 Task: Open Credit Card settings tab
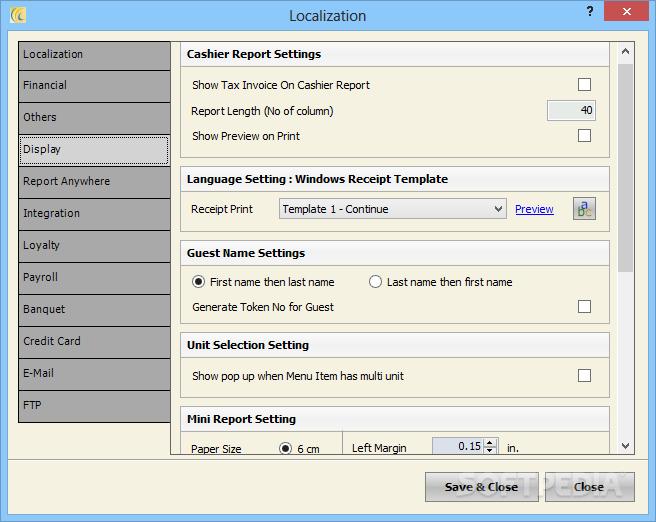[x=95, y=343]
